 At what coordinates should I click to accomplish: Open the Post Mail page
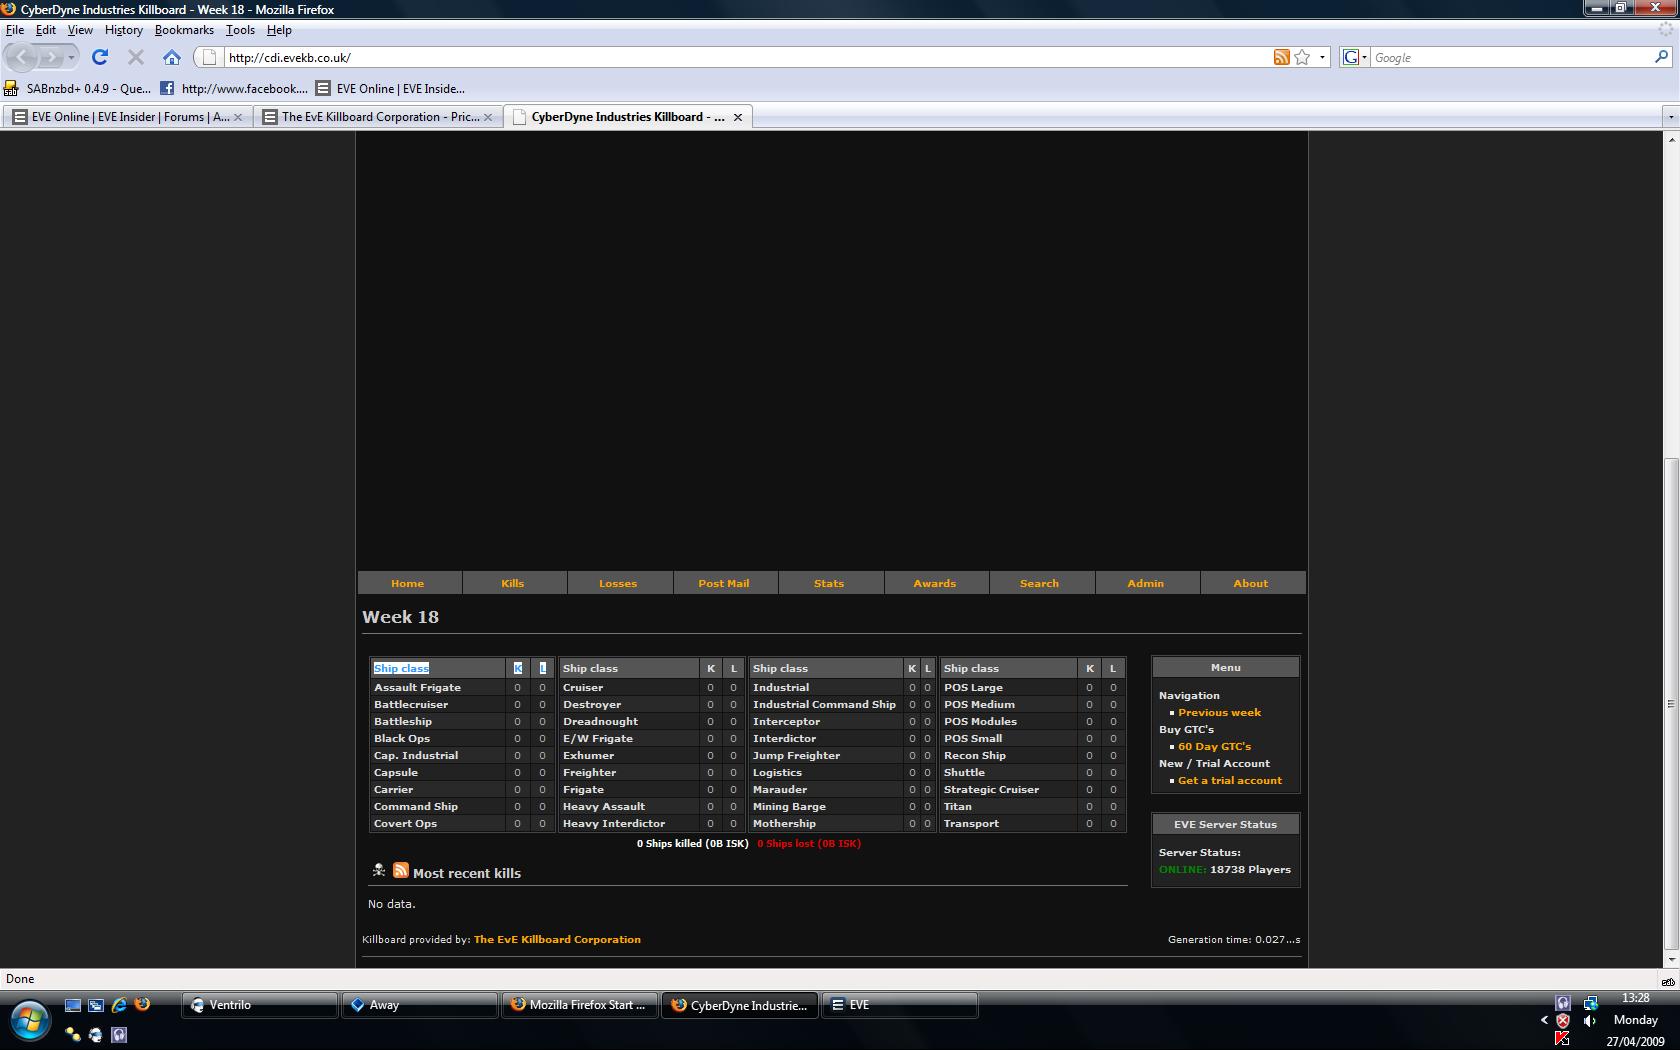(724, 583)
